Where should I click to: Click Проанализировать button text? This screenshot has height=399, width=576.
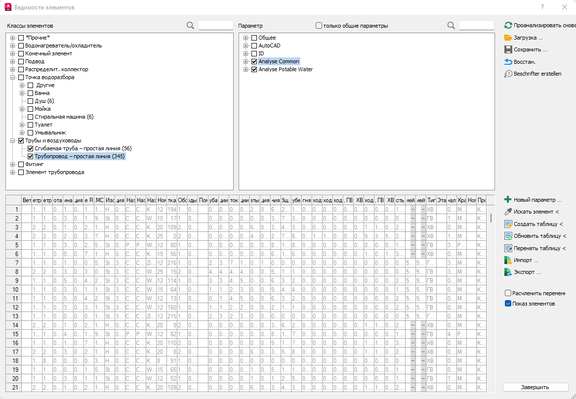[544, 25]
